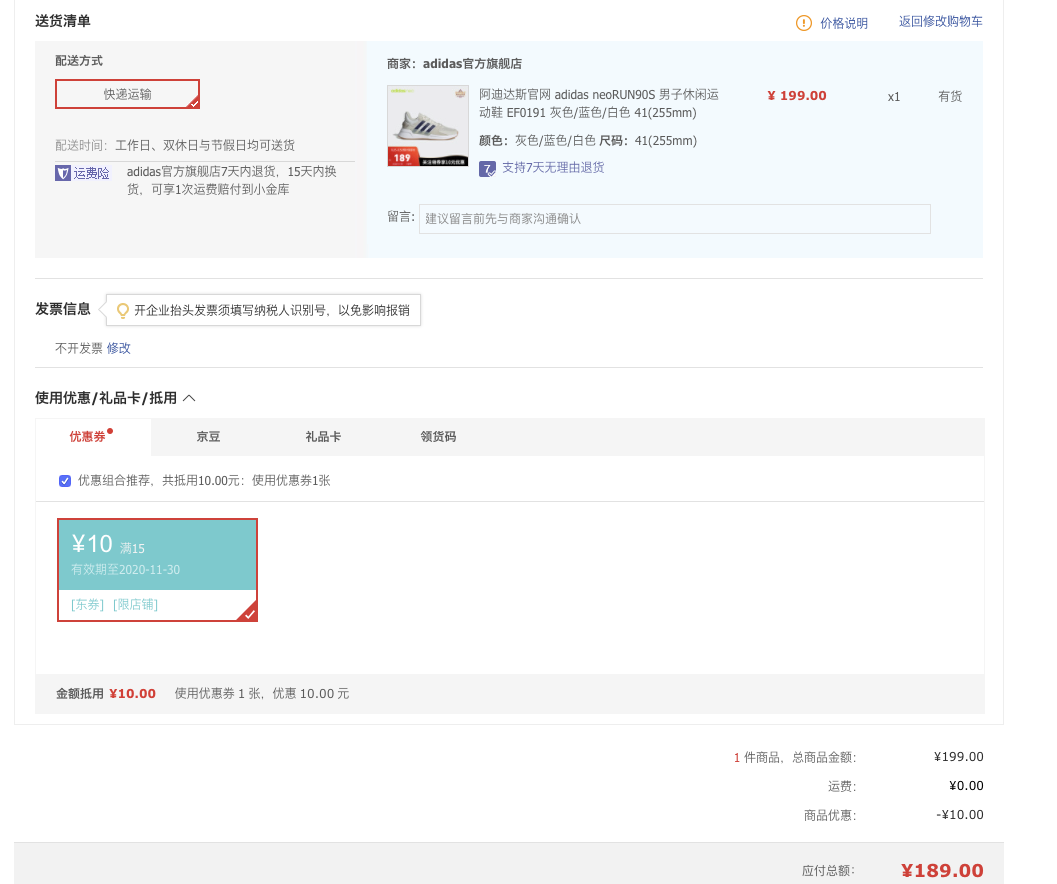The height and width of the screenshot is (884, 1057).
Task: Click the [东券] [限店铺] coupon tags
Action: coord(114,604)
